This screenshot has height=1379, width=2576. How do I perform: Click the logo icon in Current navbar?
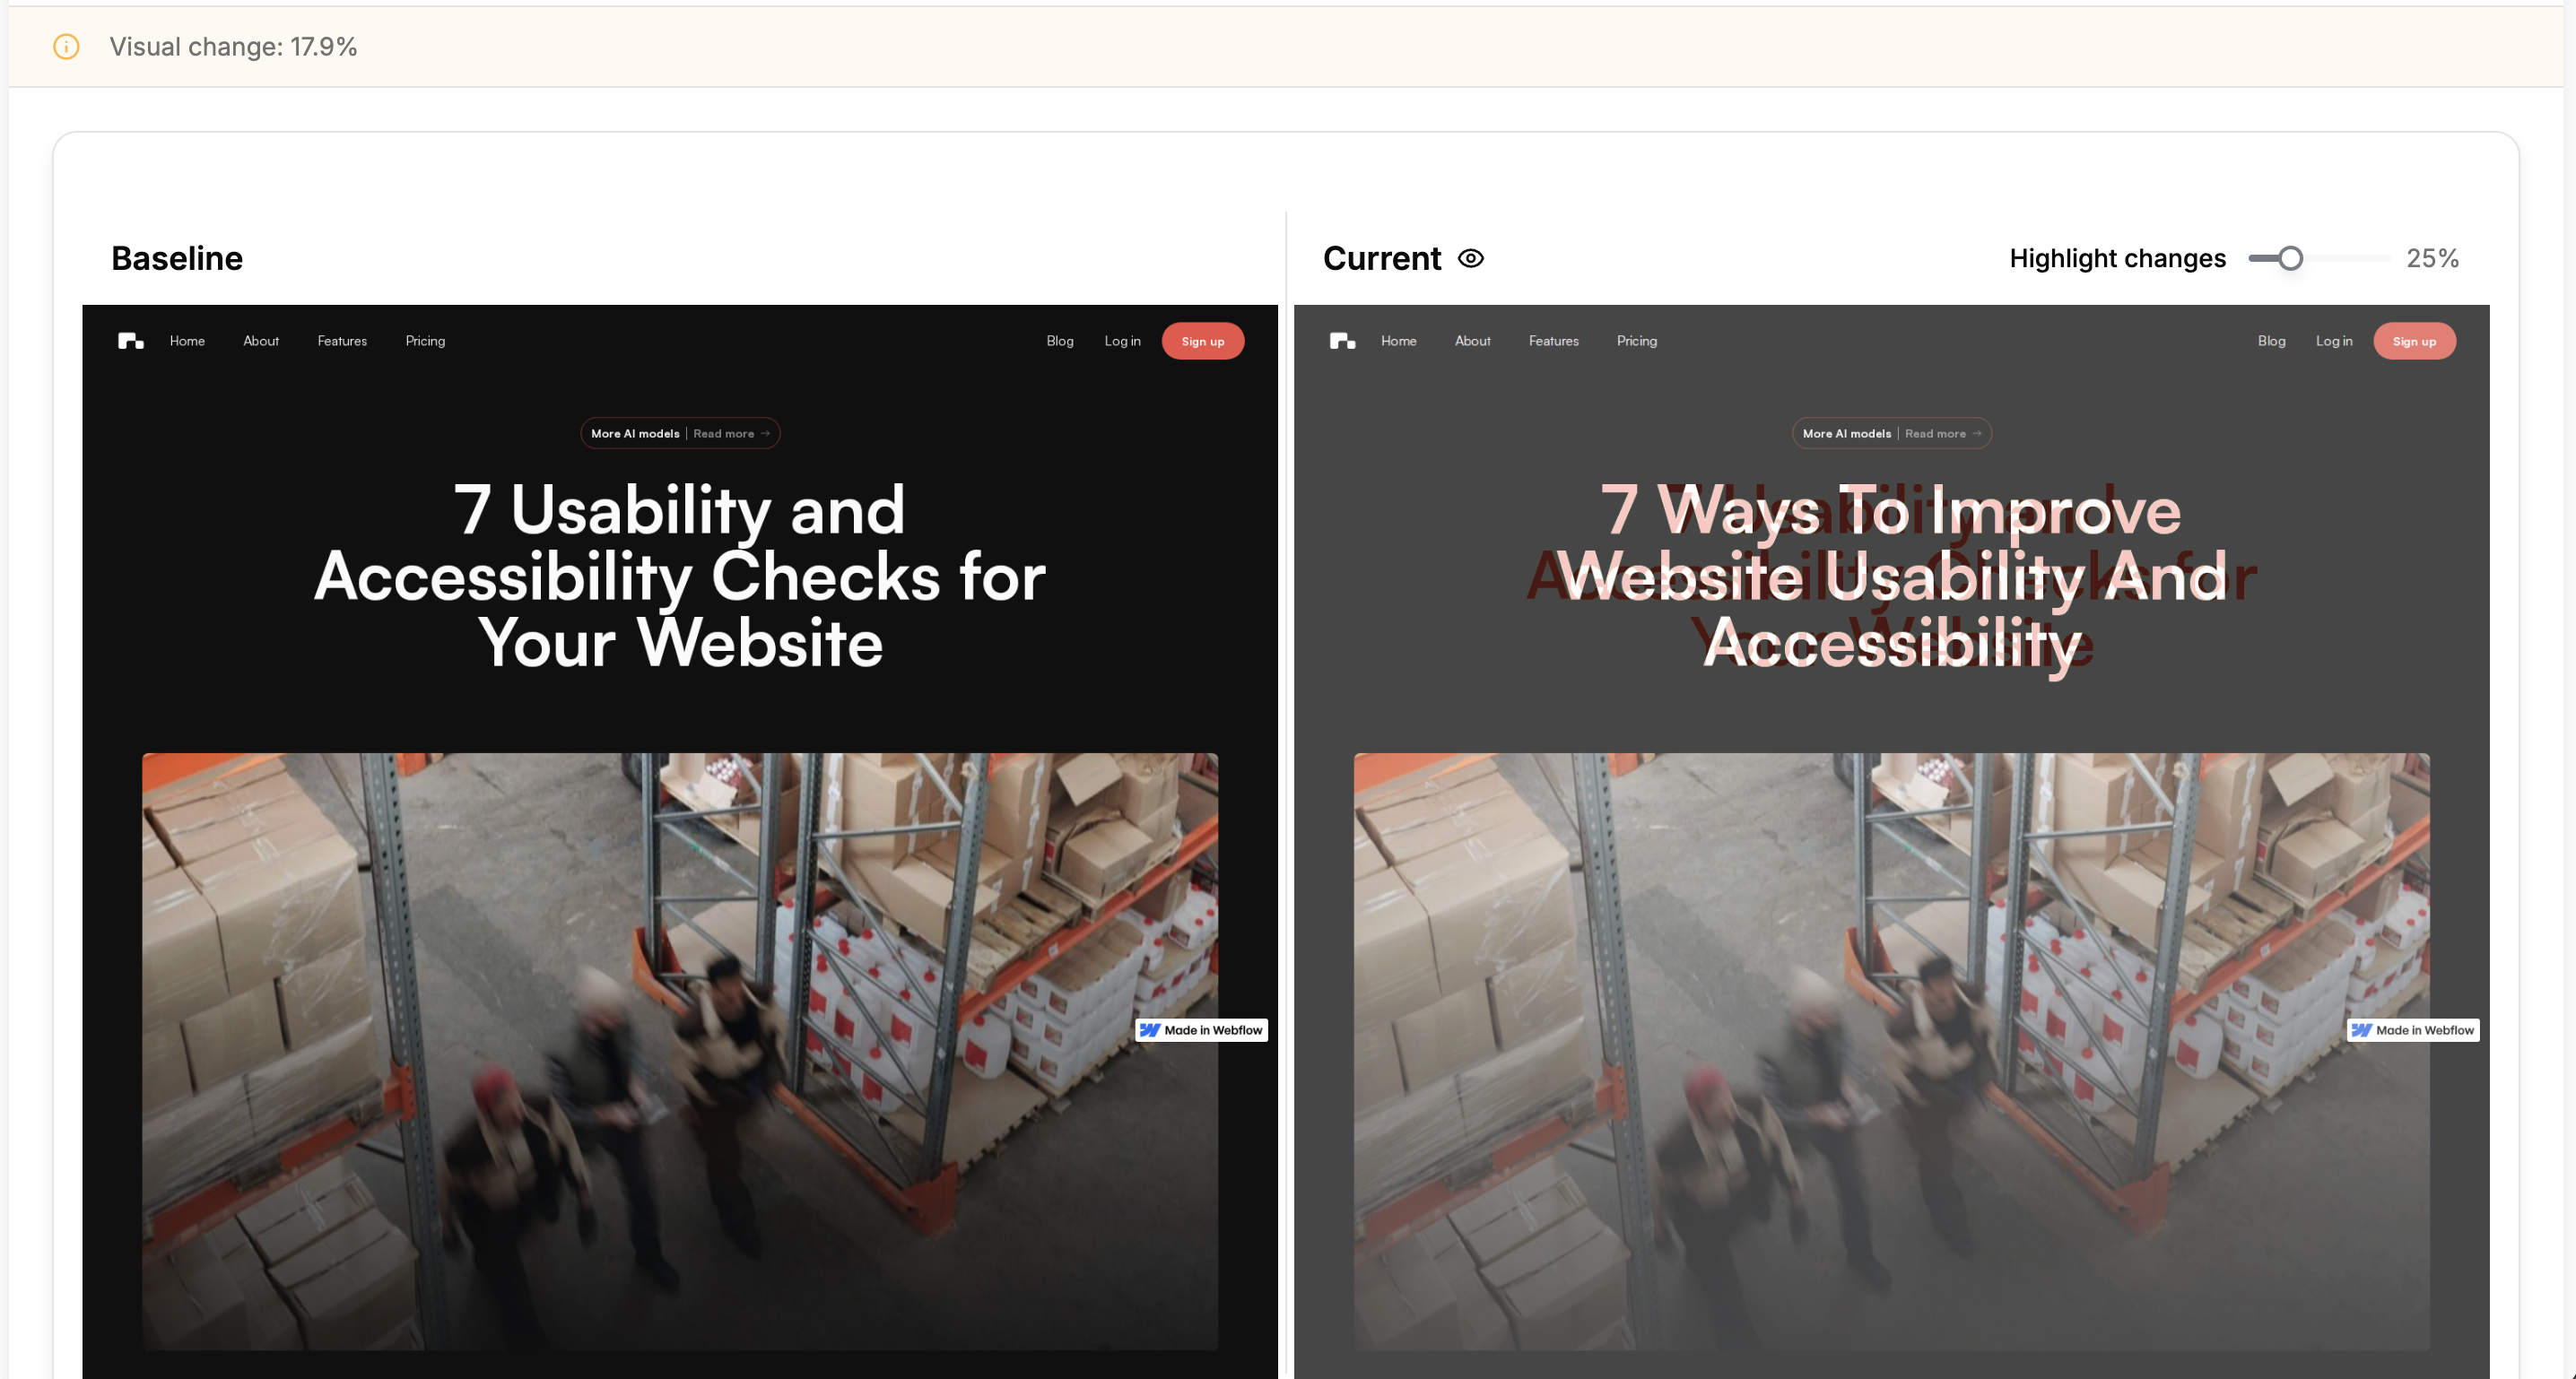1342,341
